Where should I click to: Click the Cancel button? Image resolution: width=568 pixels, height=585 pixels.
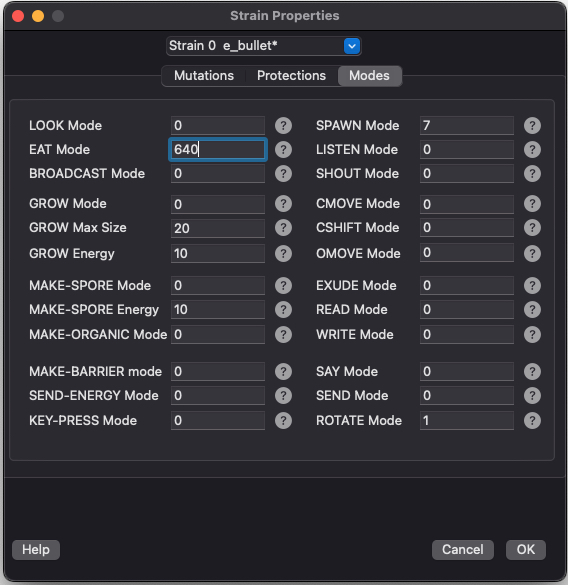coord(463,550)
